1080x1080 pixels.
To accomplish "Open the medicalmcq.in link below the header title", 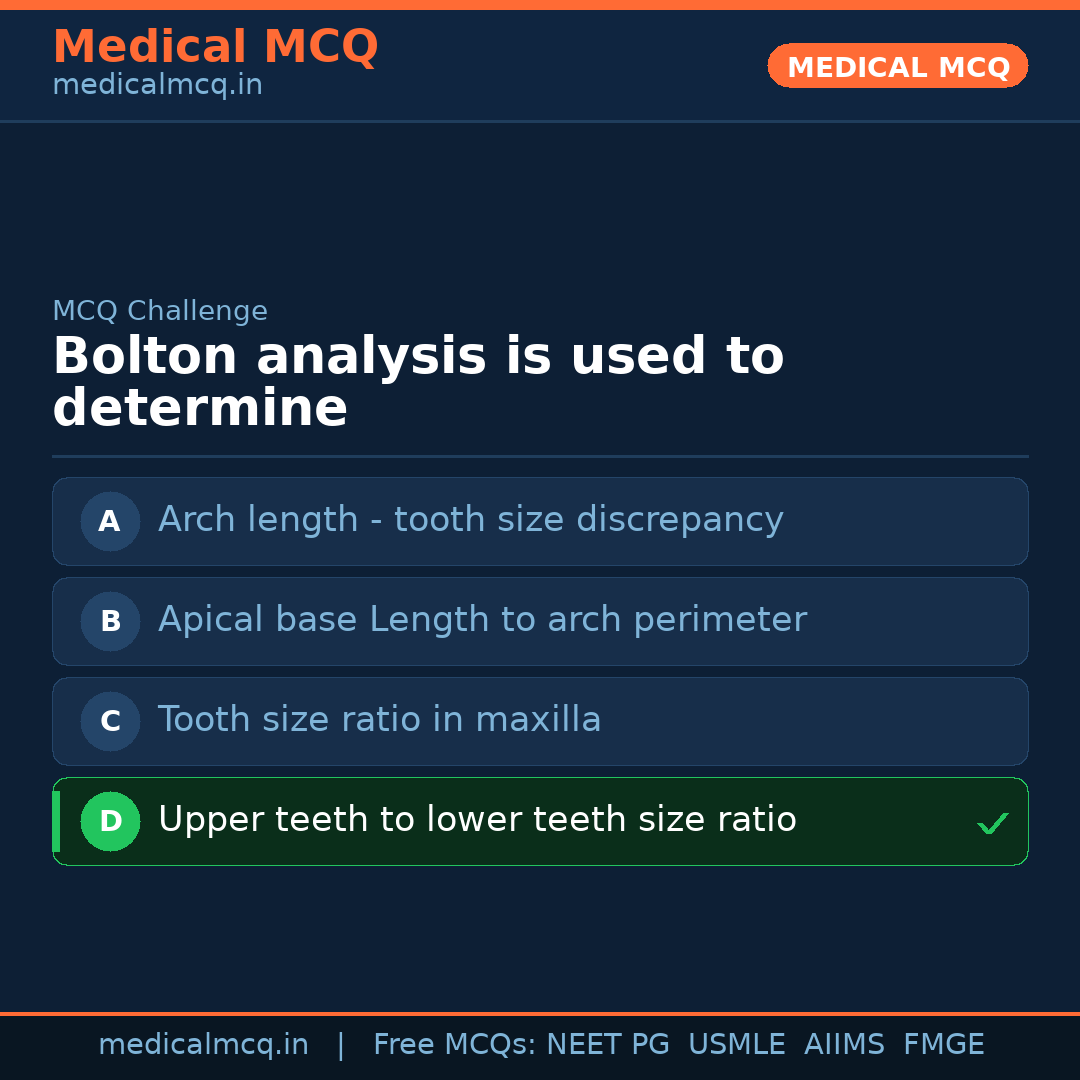I will tap(157, 86).
